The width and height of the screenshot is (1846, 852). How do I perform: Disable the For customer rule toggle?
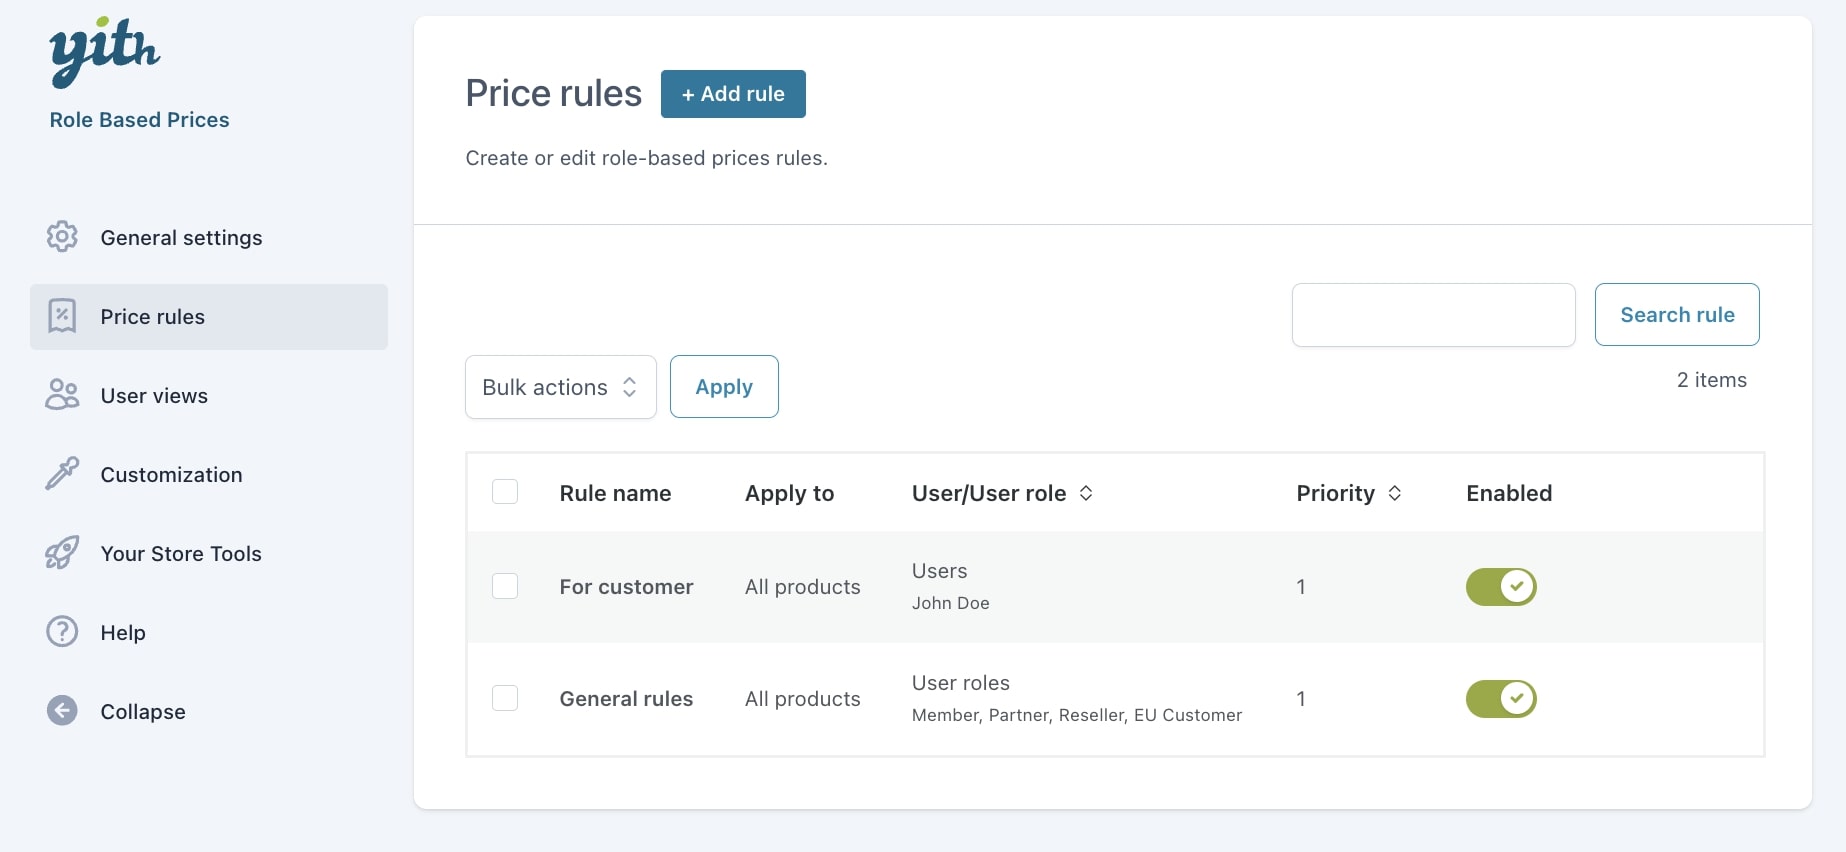click(1500, 587)
